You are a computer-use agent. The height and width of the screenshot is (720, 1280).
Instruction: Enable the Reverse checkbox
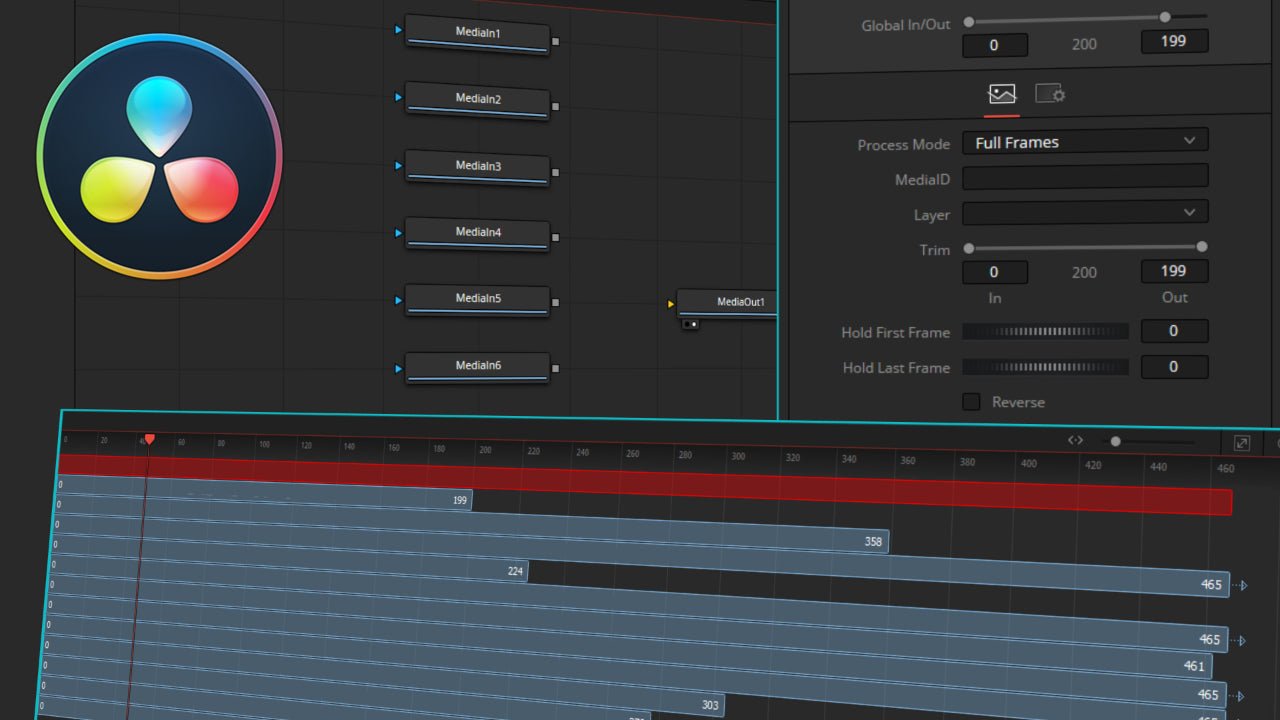(x=971, y=402)
